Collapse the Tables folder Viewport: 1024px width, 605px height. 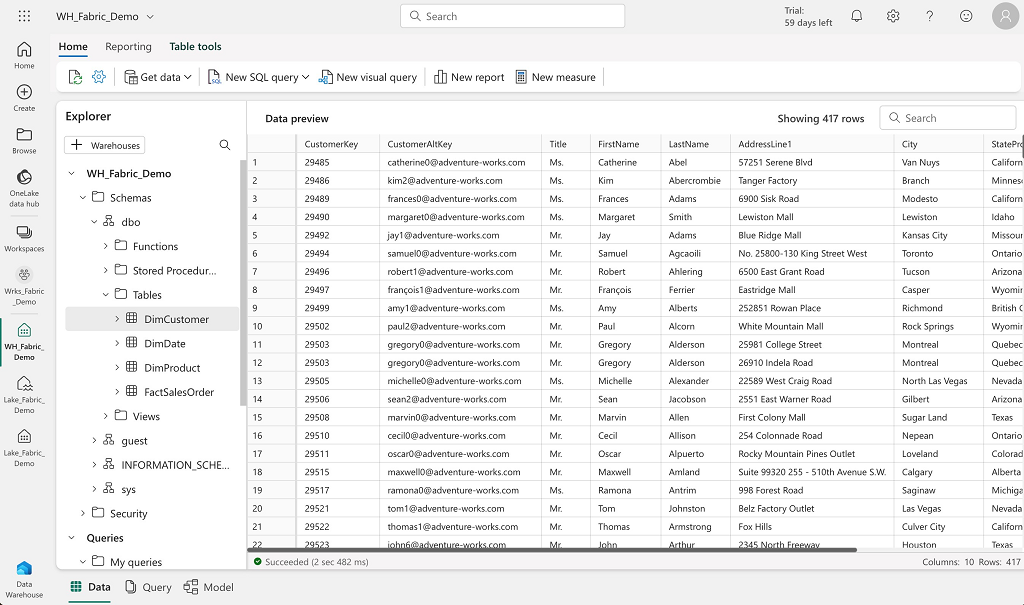(106, 295)
